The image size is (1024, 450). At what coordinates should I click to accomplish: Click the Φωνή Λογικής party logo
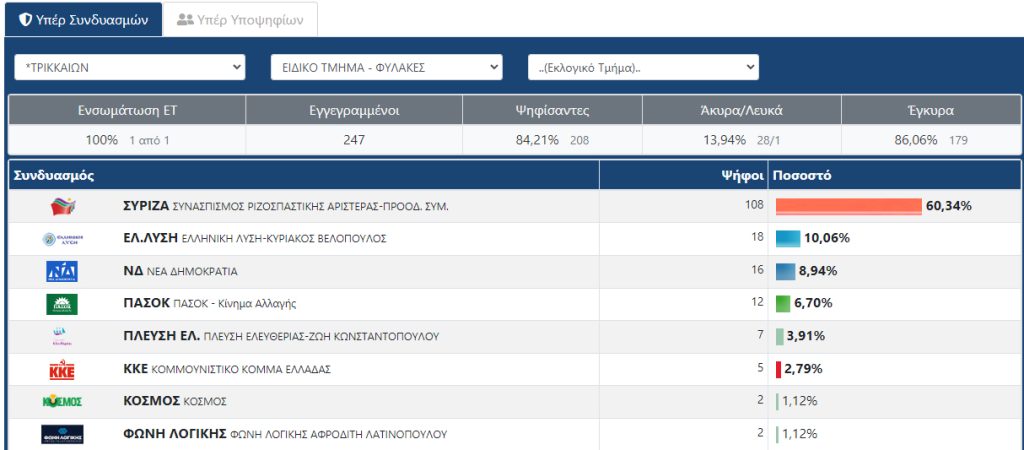tap(62, 434)
